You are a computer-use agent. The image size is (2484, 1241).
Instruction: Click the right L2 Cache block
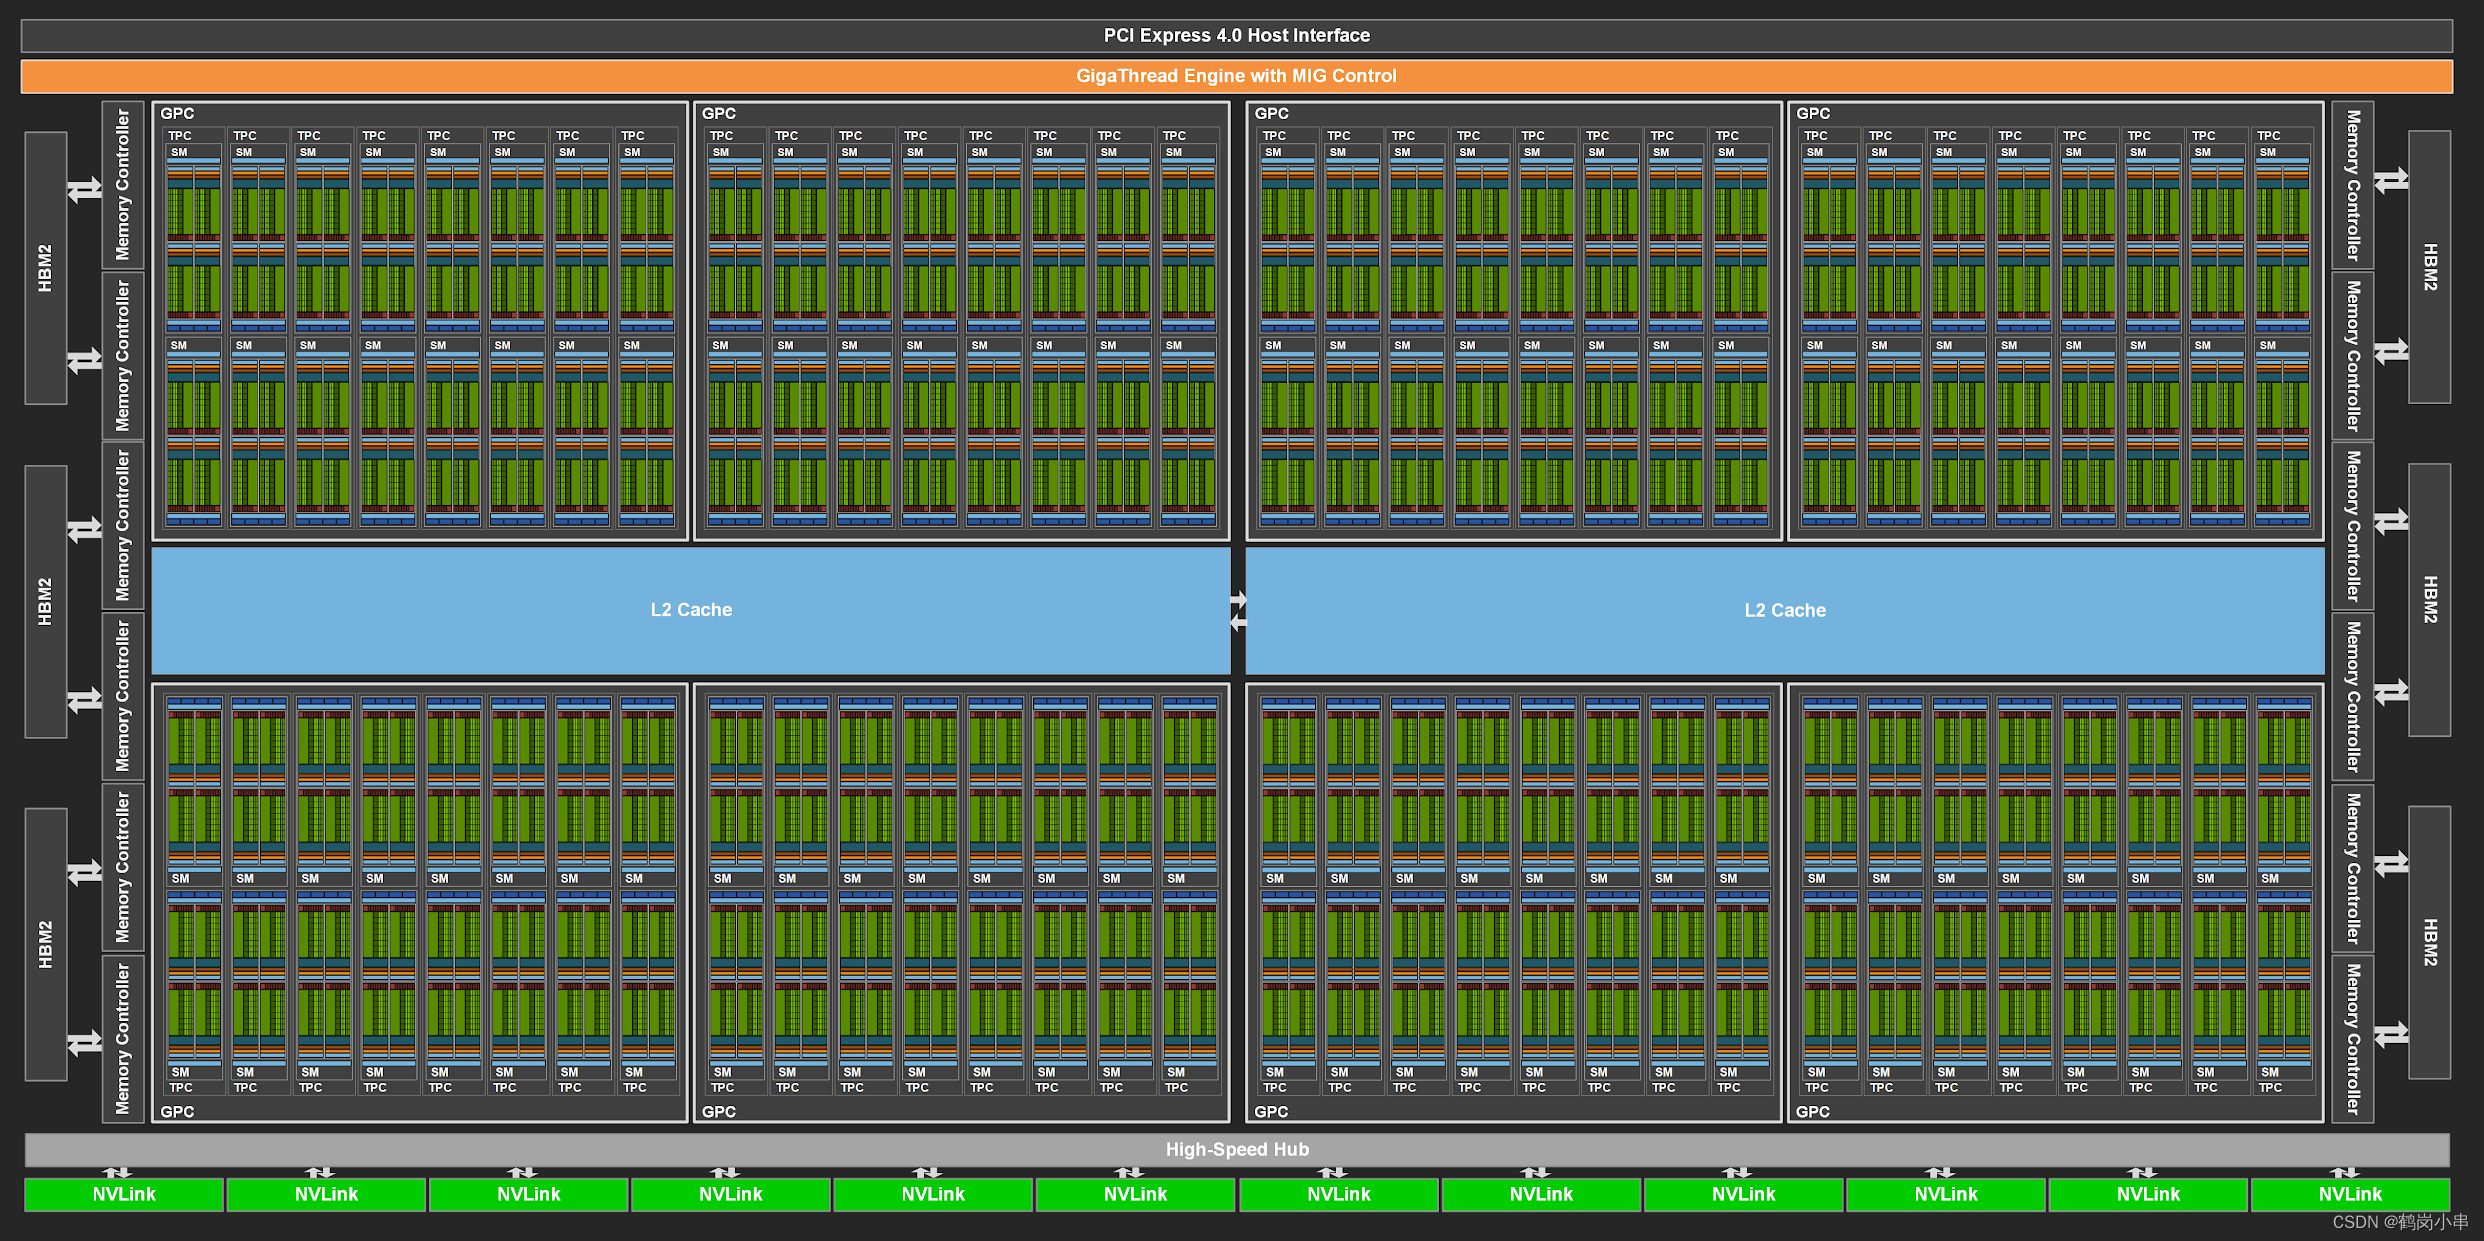click(x=1786, y=609)
